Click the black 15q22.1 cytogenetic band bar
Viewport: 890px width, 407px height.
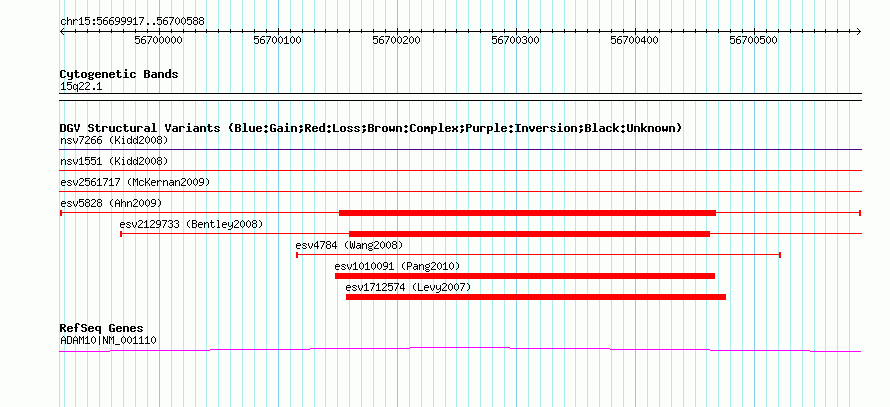460,97
